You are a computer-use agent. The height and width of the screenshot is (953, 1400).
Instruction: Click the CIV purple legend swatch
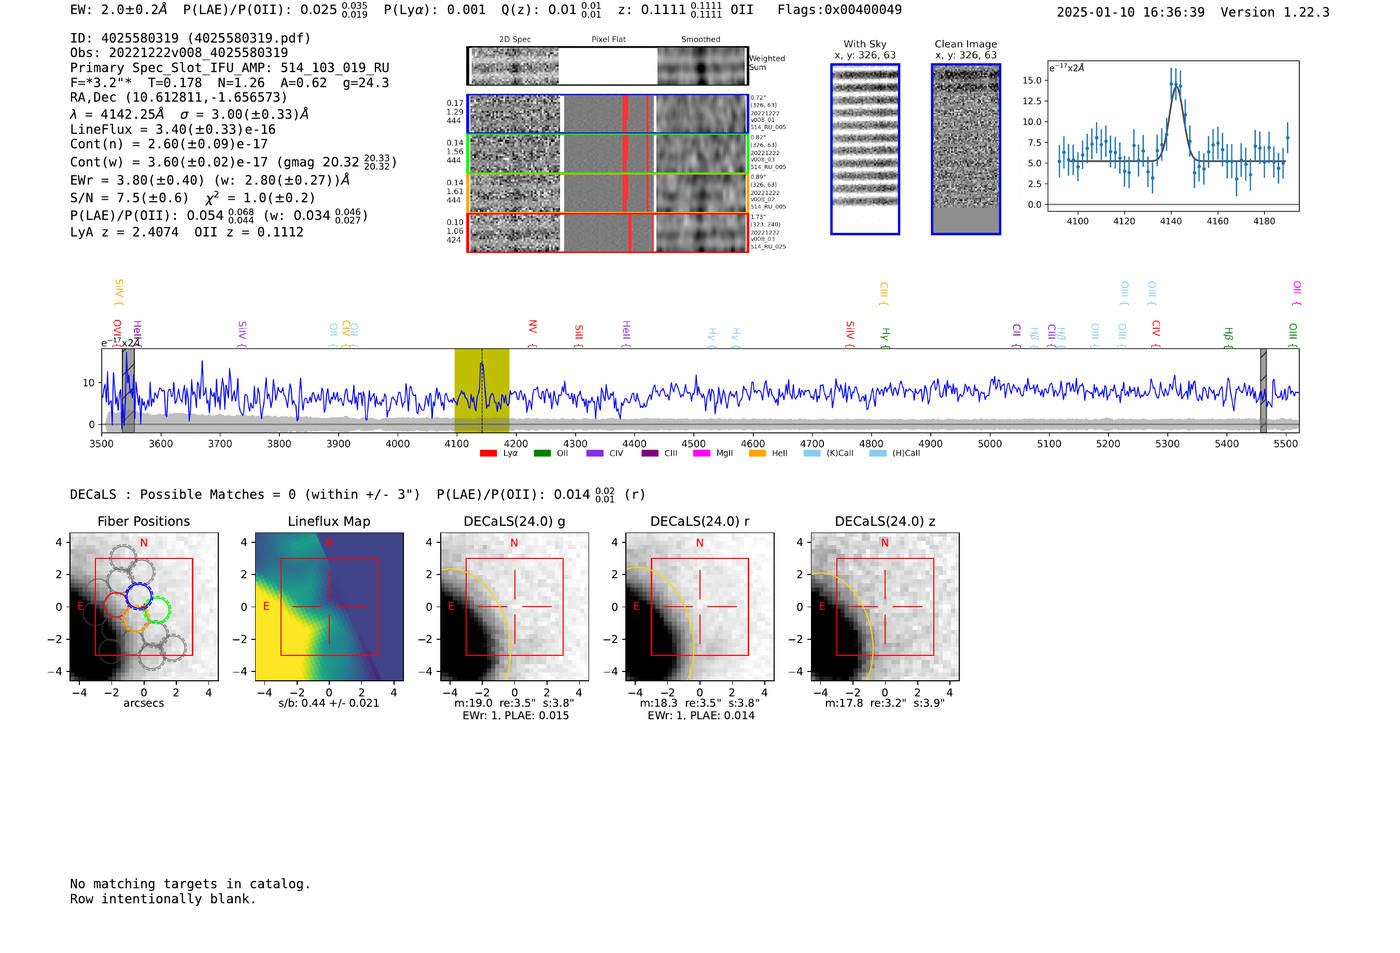[595, 453]
